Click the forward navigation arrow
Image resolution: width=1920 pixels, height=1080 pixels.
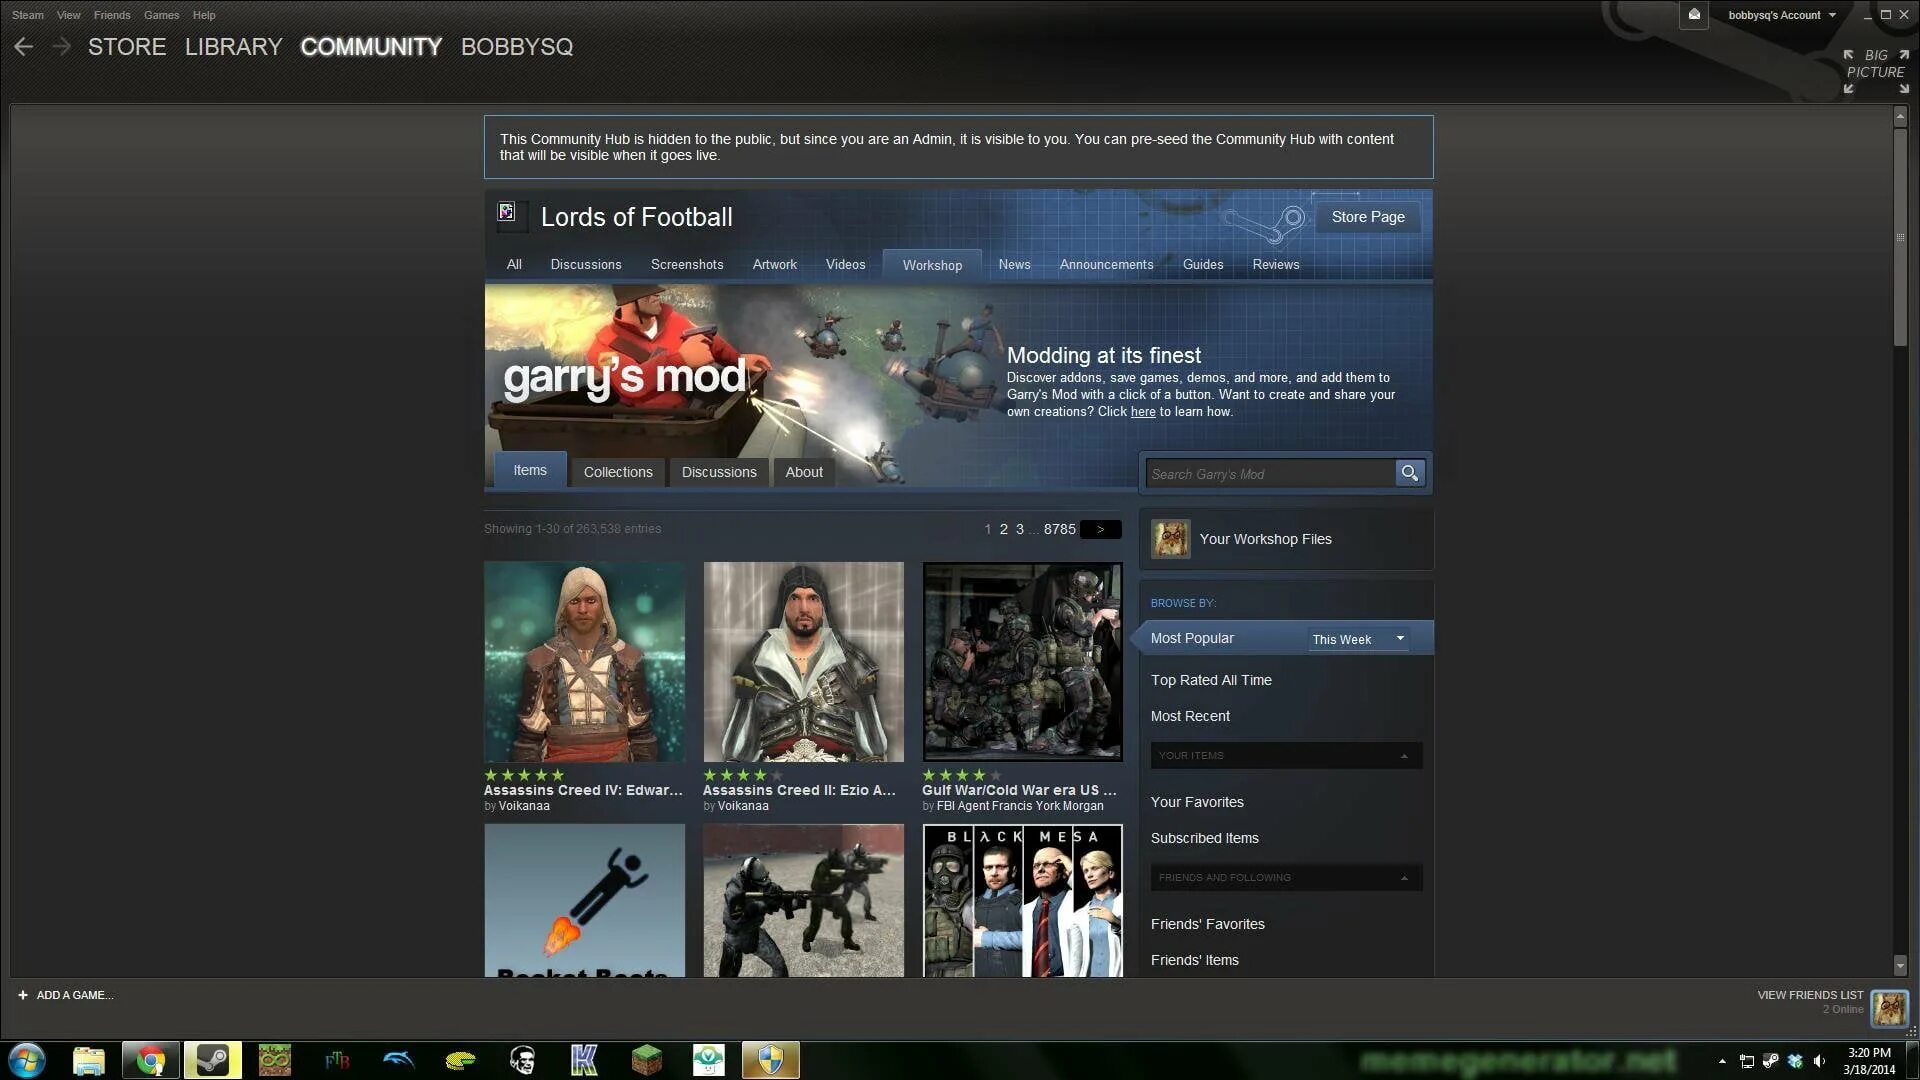pos(61,47)
